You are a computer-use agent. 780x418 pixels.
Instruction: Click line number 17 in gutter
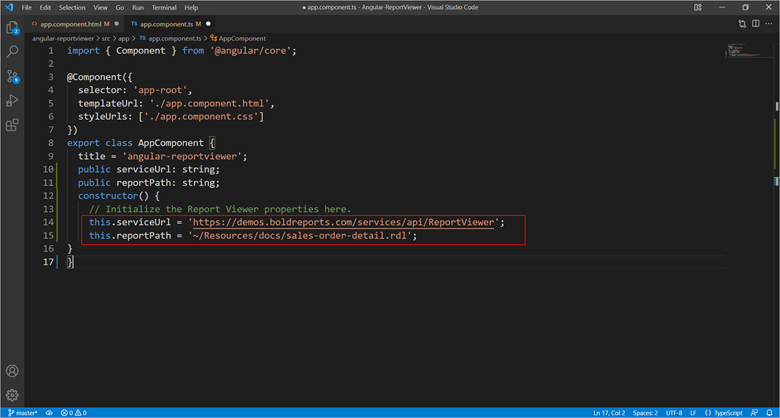(x=48, y=262)
